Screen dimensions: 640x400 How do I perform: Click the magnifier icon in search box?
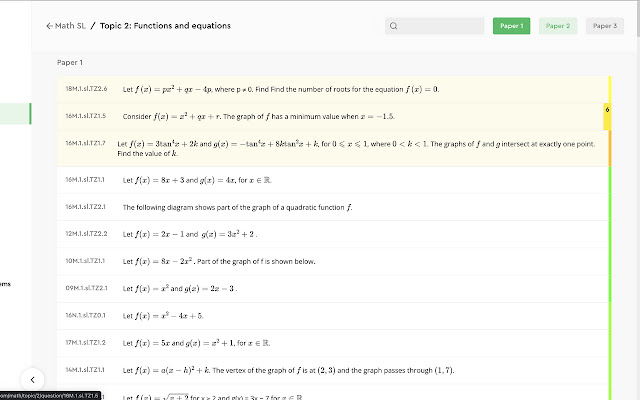(394, 27)
